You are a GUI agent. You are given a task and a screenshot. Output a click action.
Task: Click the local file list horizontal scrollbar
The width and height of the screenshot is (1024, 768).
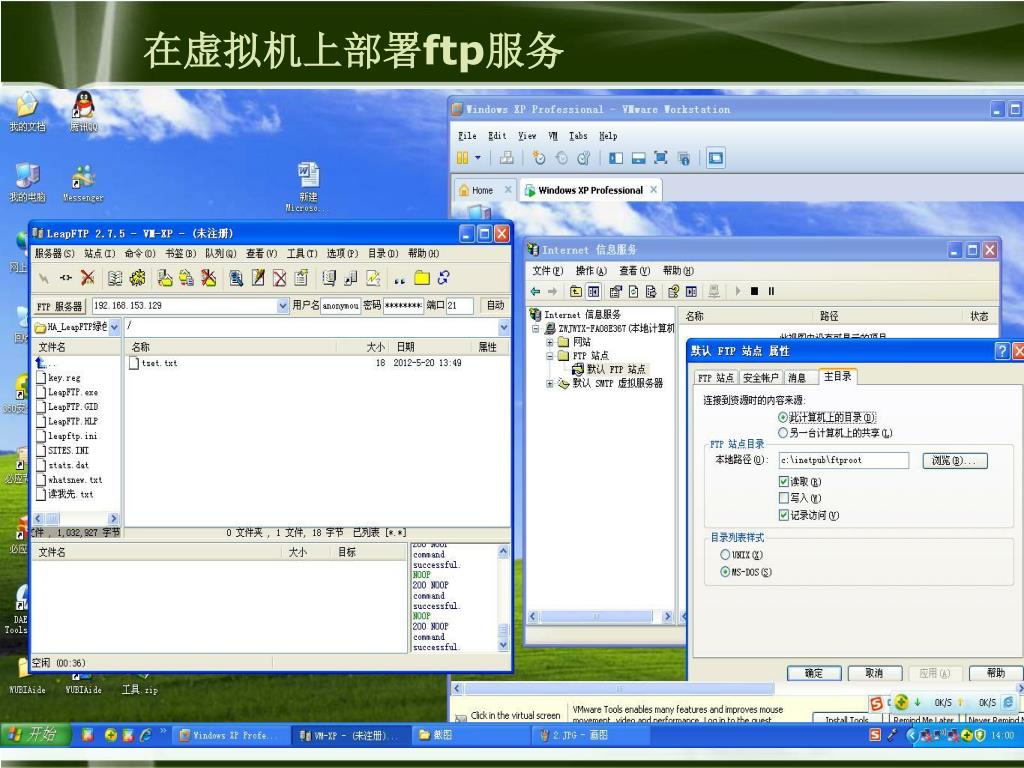click(x=76, y=519)
